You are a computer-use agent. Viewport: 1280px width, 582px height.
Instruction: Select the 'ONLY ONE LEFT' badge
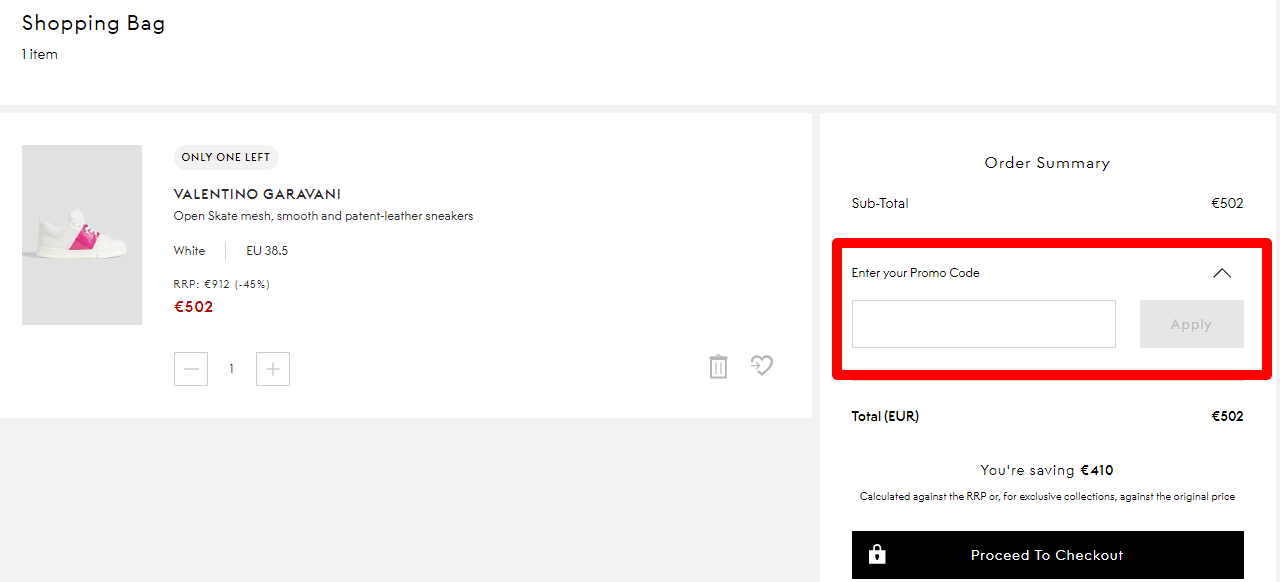click(226, 157)
